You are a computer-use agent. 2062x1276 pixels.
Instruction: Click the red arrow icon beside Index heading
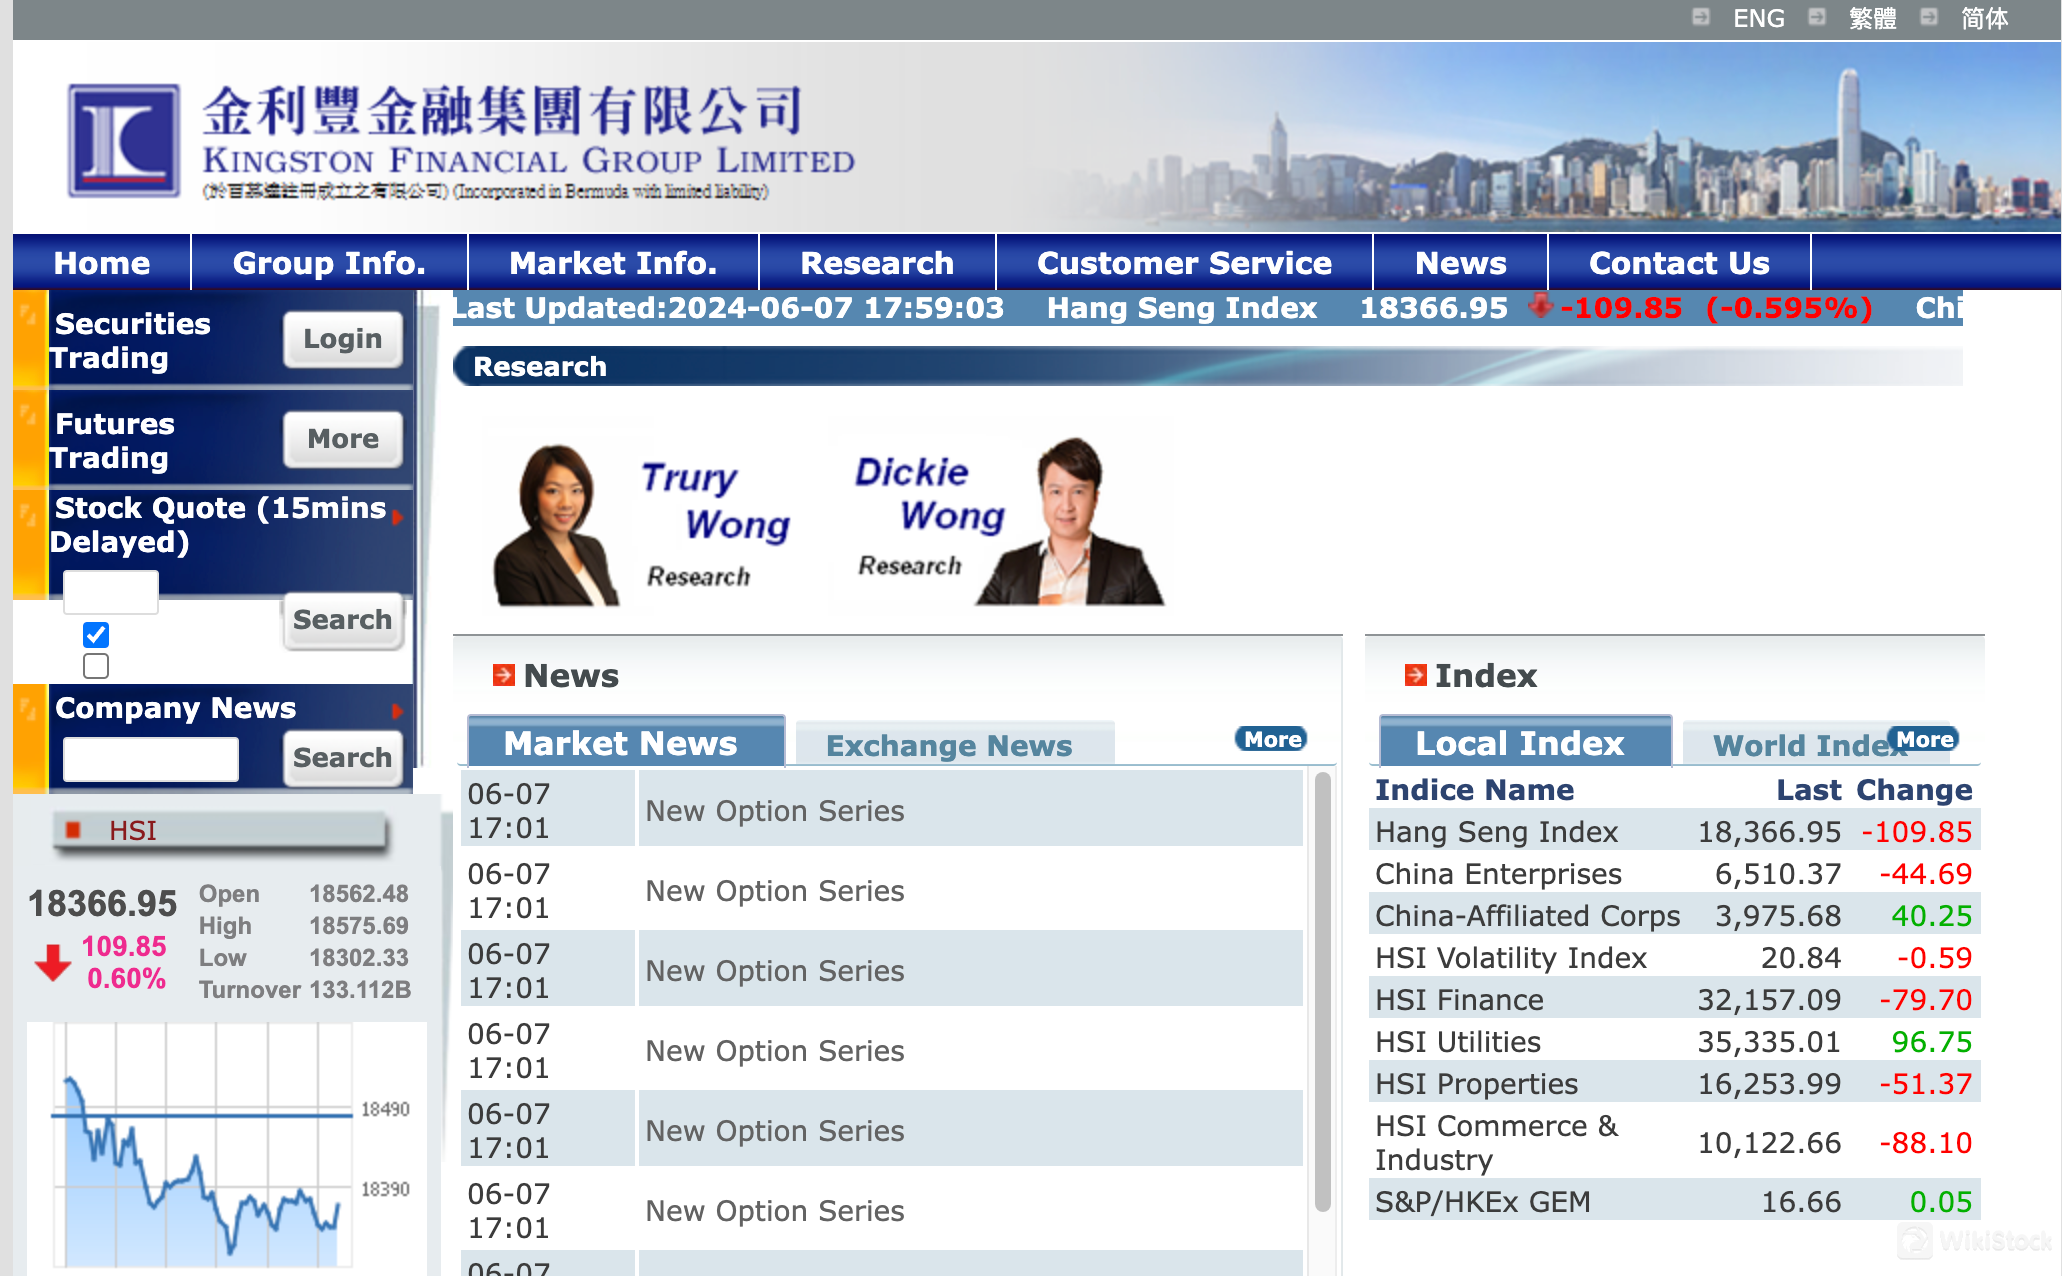tap(1416, 675)
